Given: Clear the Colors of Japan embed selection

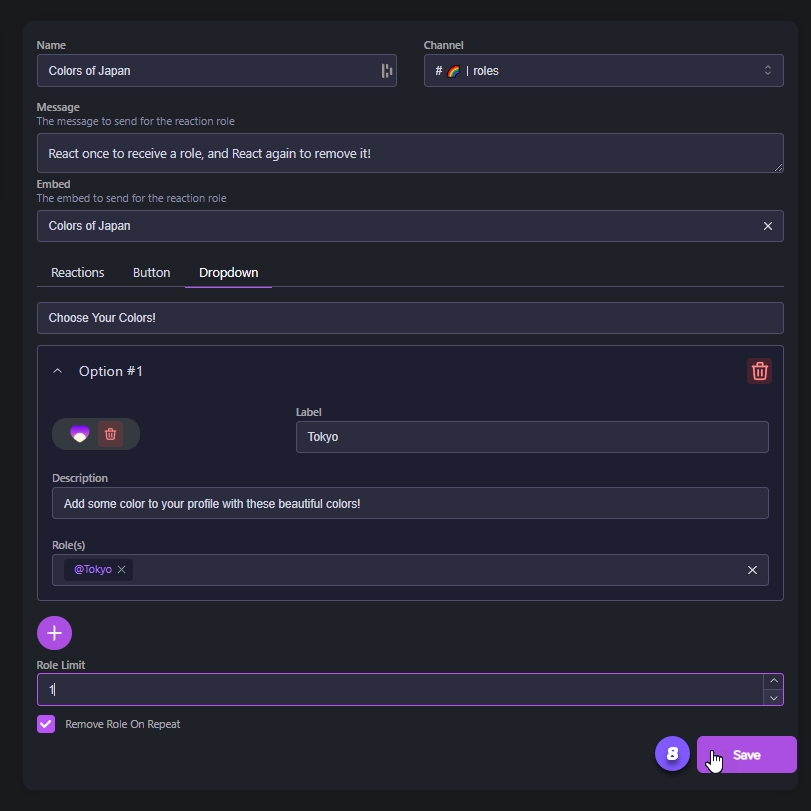Looking at the screenshot, I should pyautogui.click(x=768, y=226).
